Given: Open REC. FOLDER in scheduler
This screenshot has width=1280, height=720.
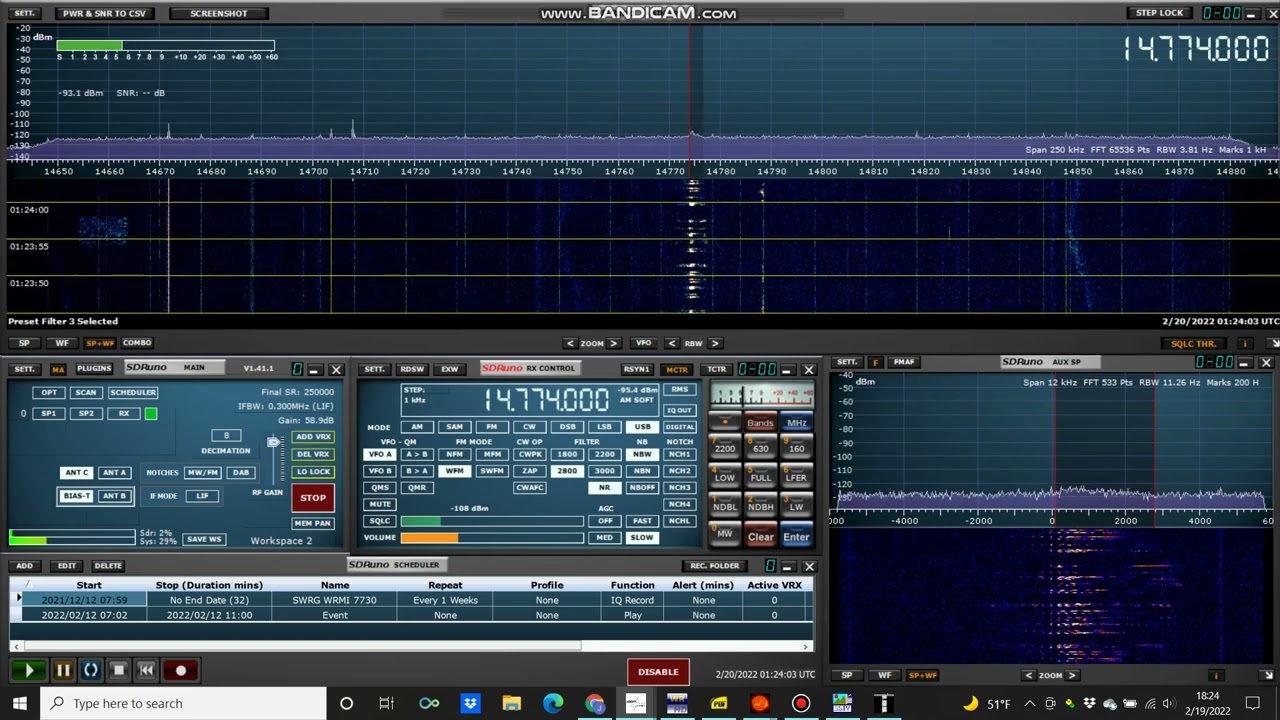Looking at the screenshot, I should point(714,567).
